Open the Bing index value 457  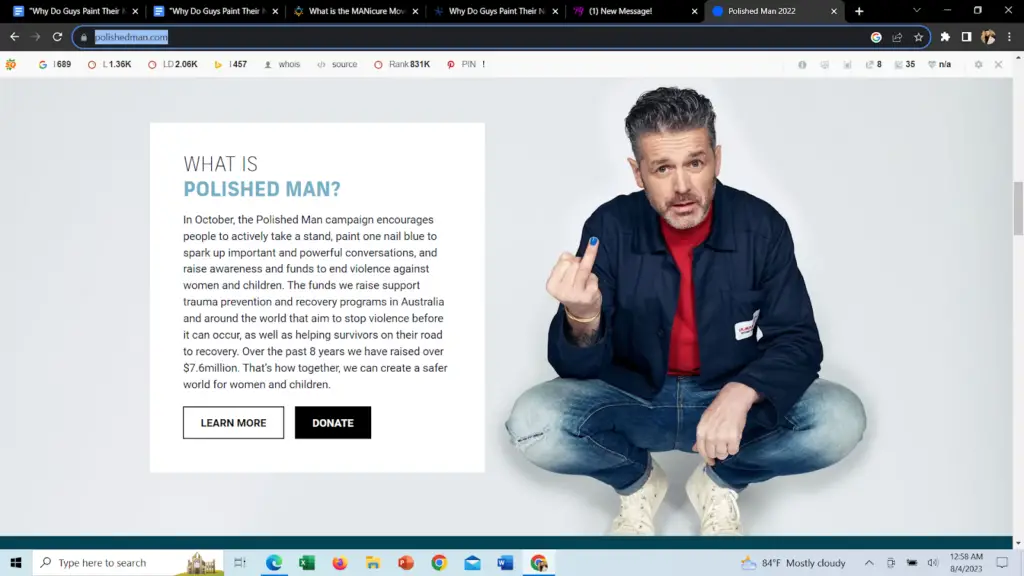[x=231, y=64]
